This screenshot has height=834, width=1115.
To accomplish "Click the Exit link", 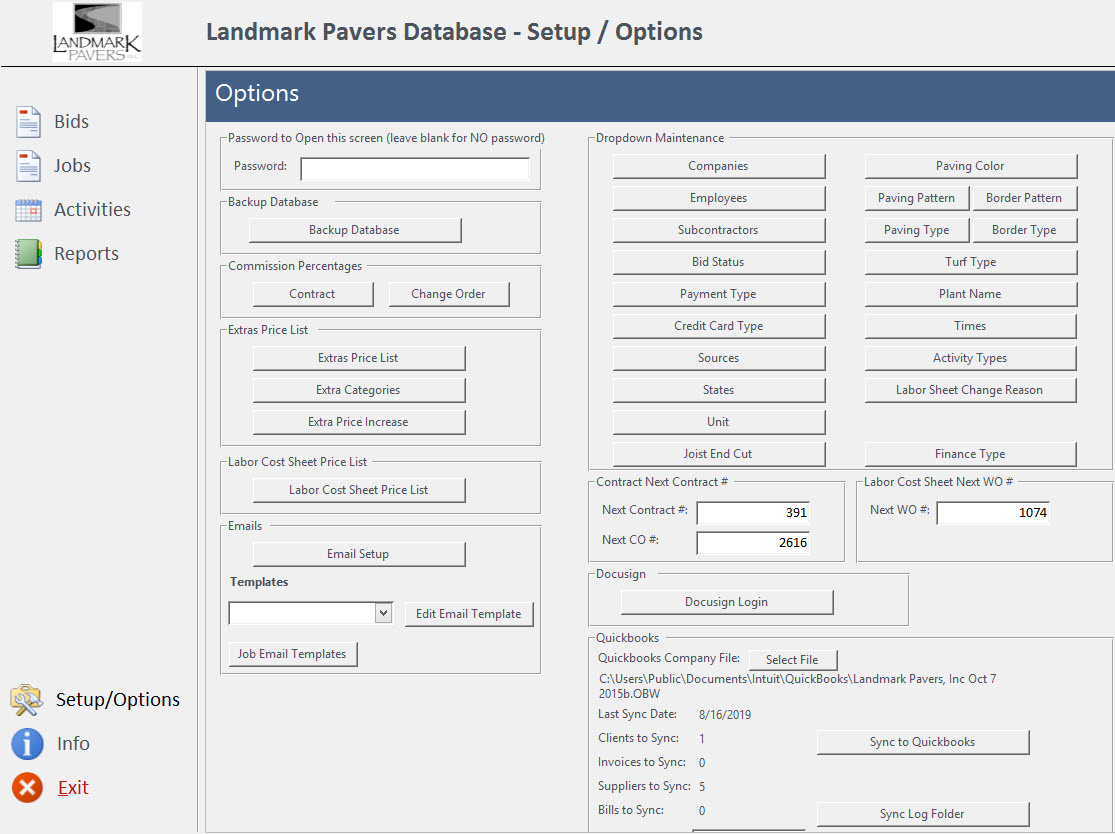I will click(73, 788).
